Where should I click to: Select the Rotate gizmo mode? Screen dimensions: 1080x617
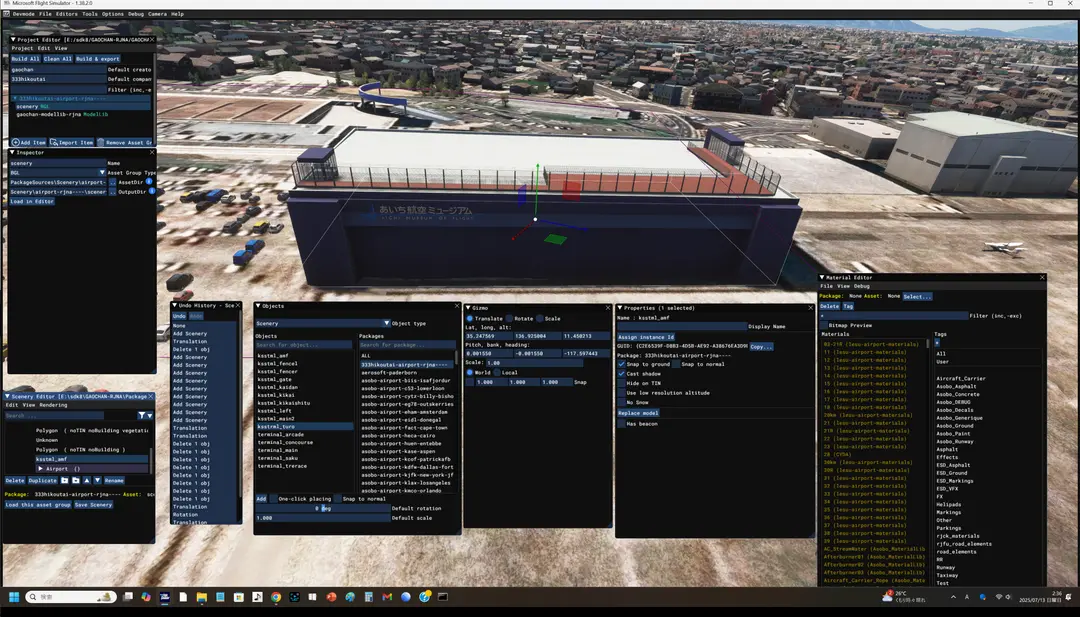[510, 319]
